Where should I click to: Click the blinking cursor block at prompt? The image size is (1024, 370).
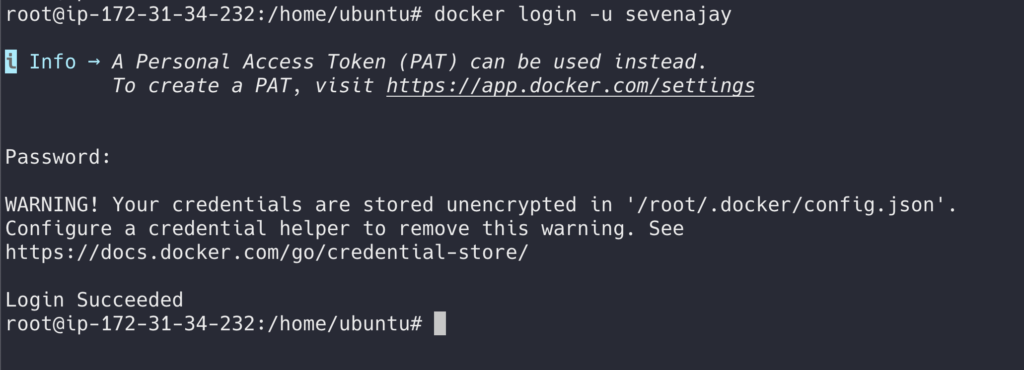440,323
